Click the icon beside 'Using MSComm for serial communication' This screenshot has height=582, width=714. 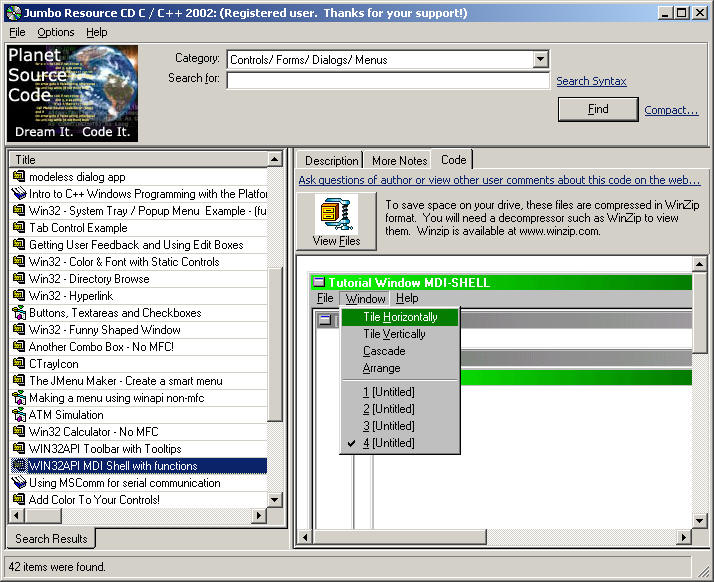click(x=19, y=482)
